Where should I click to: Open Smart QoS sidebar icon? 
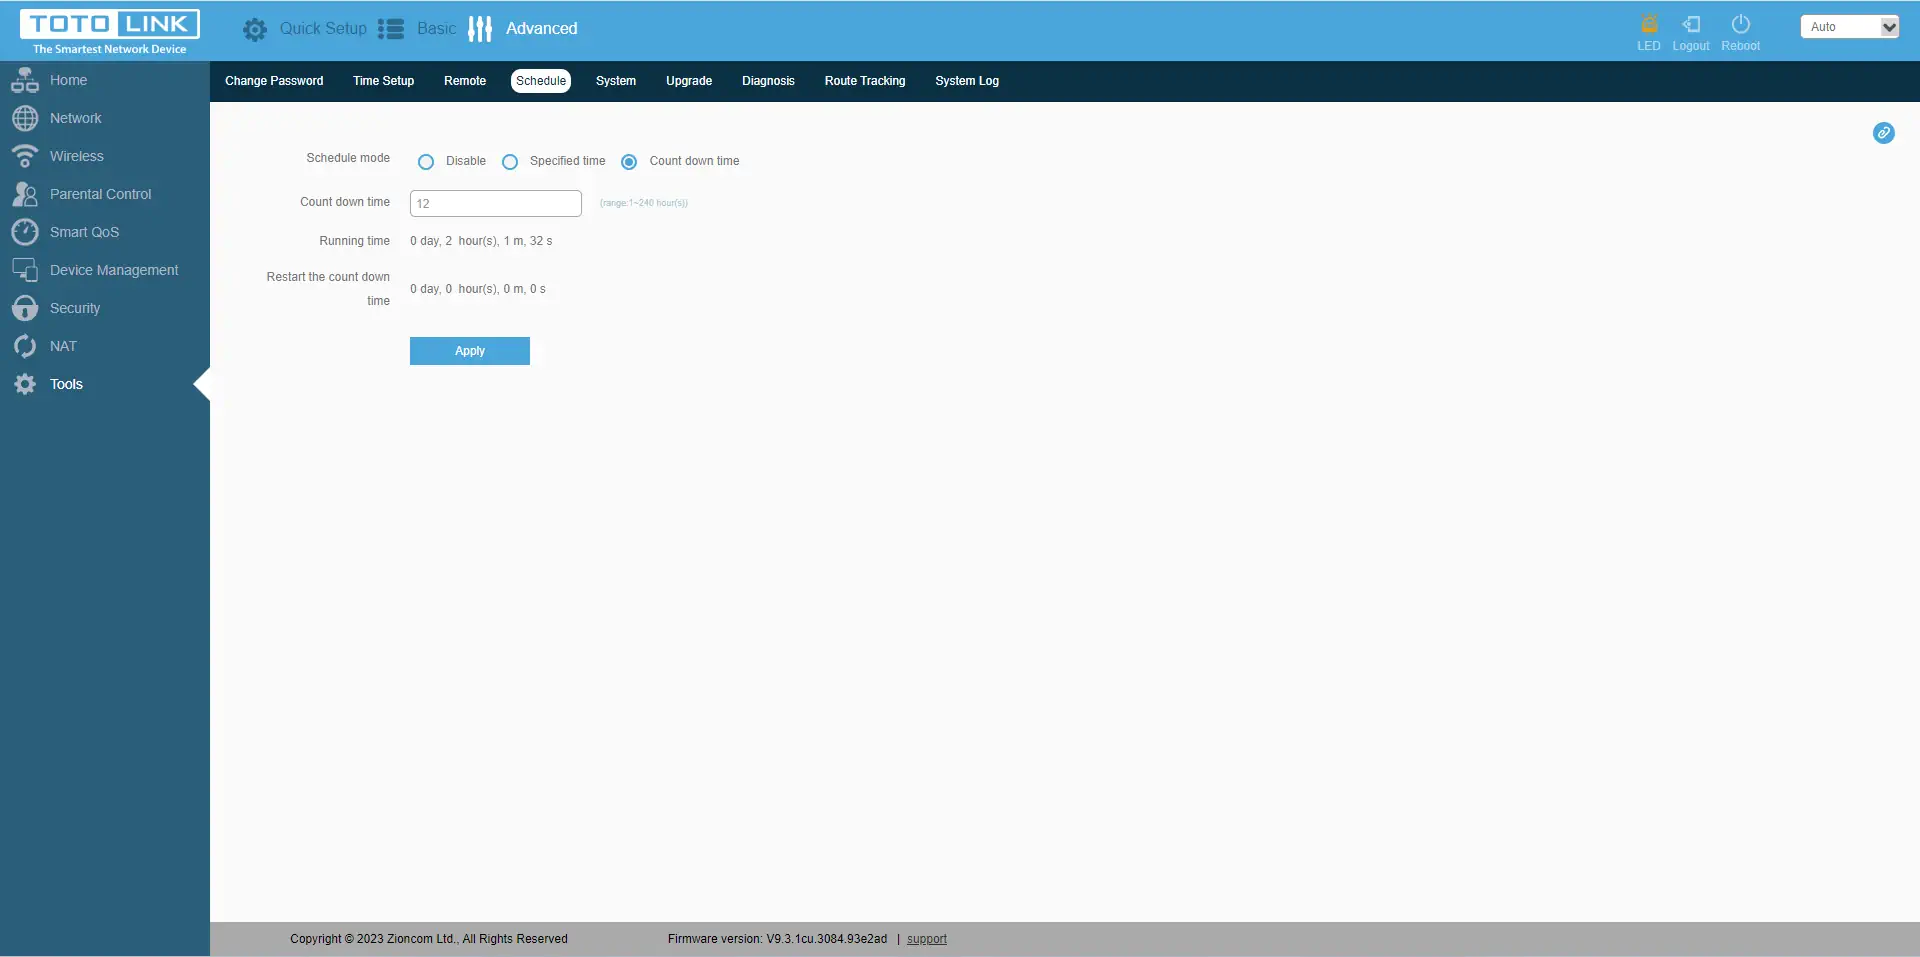[x=25, y=232]
